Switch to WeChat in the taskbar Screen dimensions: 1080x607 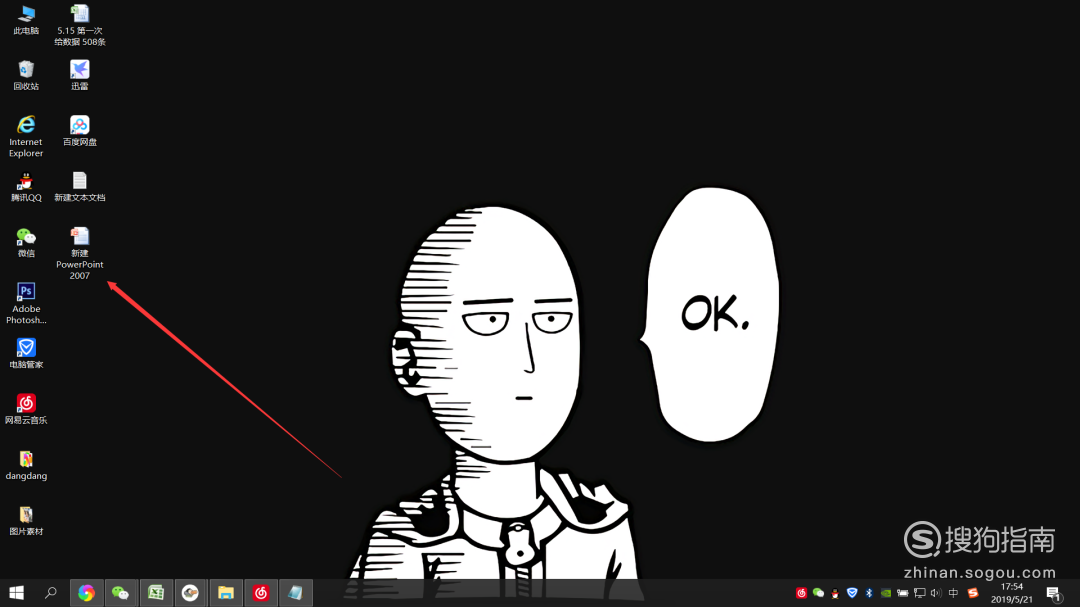tap(121, 593)
